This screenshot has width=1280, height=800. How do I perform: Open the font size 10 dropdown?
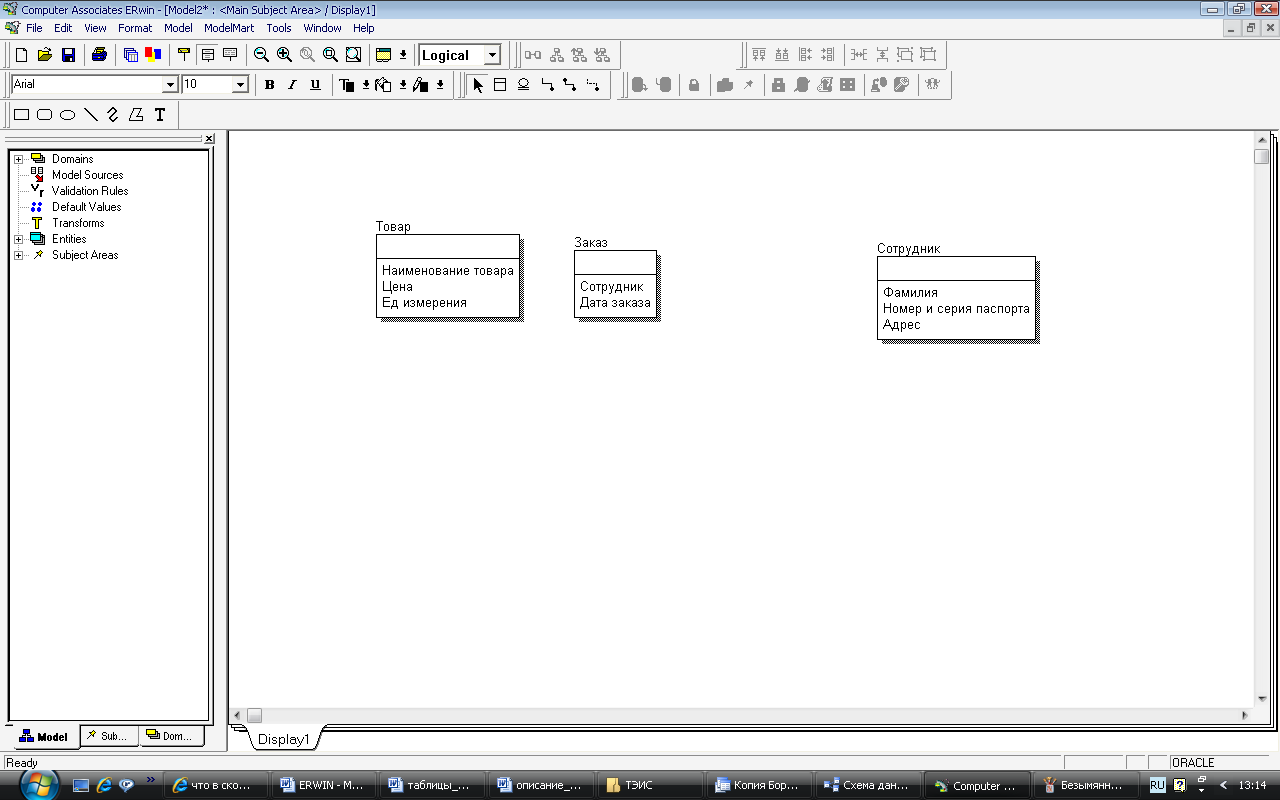(240, 85)
